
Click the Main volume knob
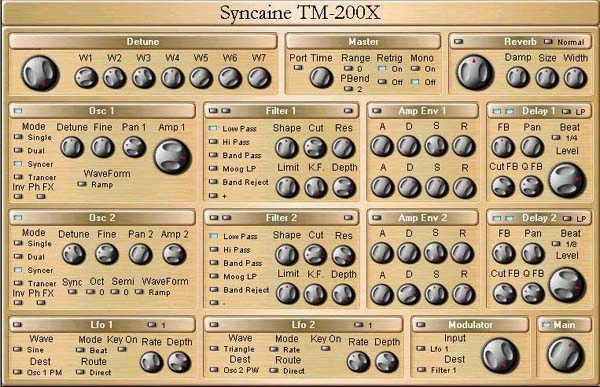pos(566,355)
